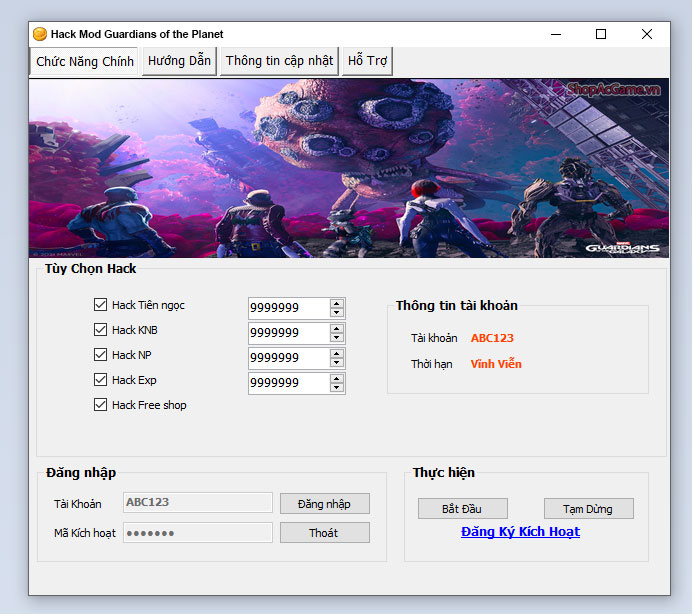This screenshot has height=616, width=693.
Task: Uncheck the Hack Free shop checkbox
Action: (100, 405)
